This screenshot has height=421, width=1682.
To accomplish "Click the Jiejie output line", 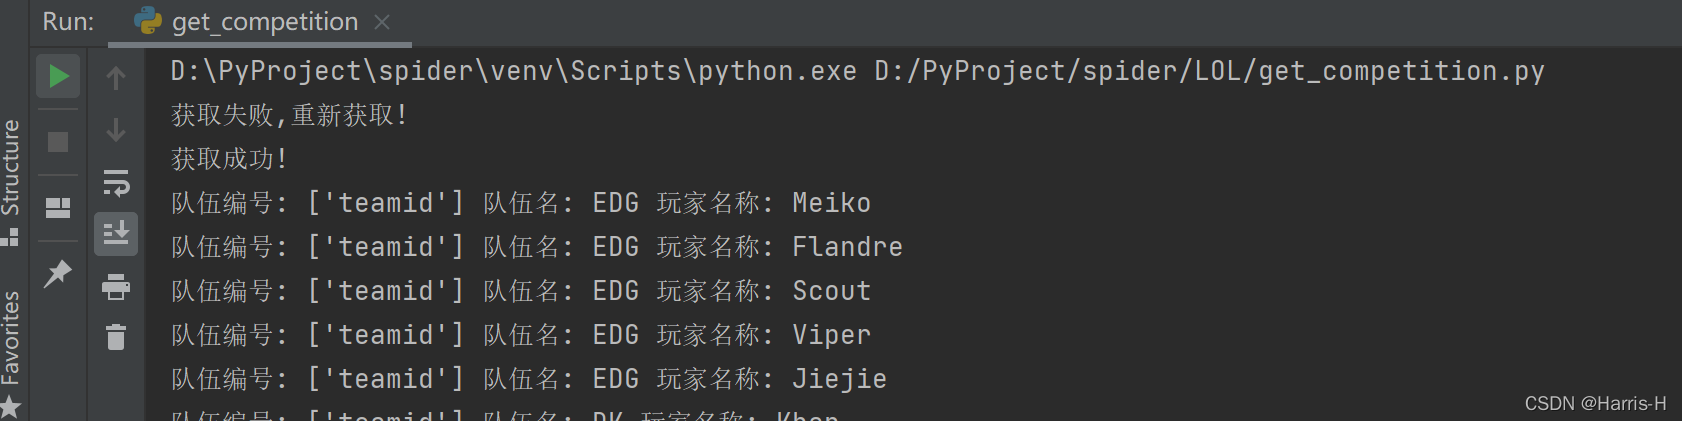I will [x=528, y=379].
